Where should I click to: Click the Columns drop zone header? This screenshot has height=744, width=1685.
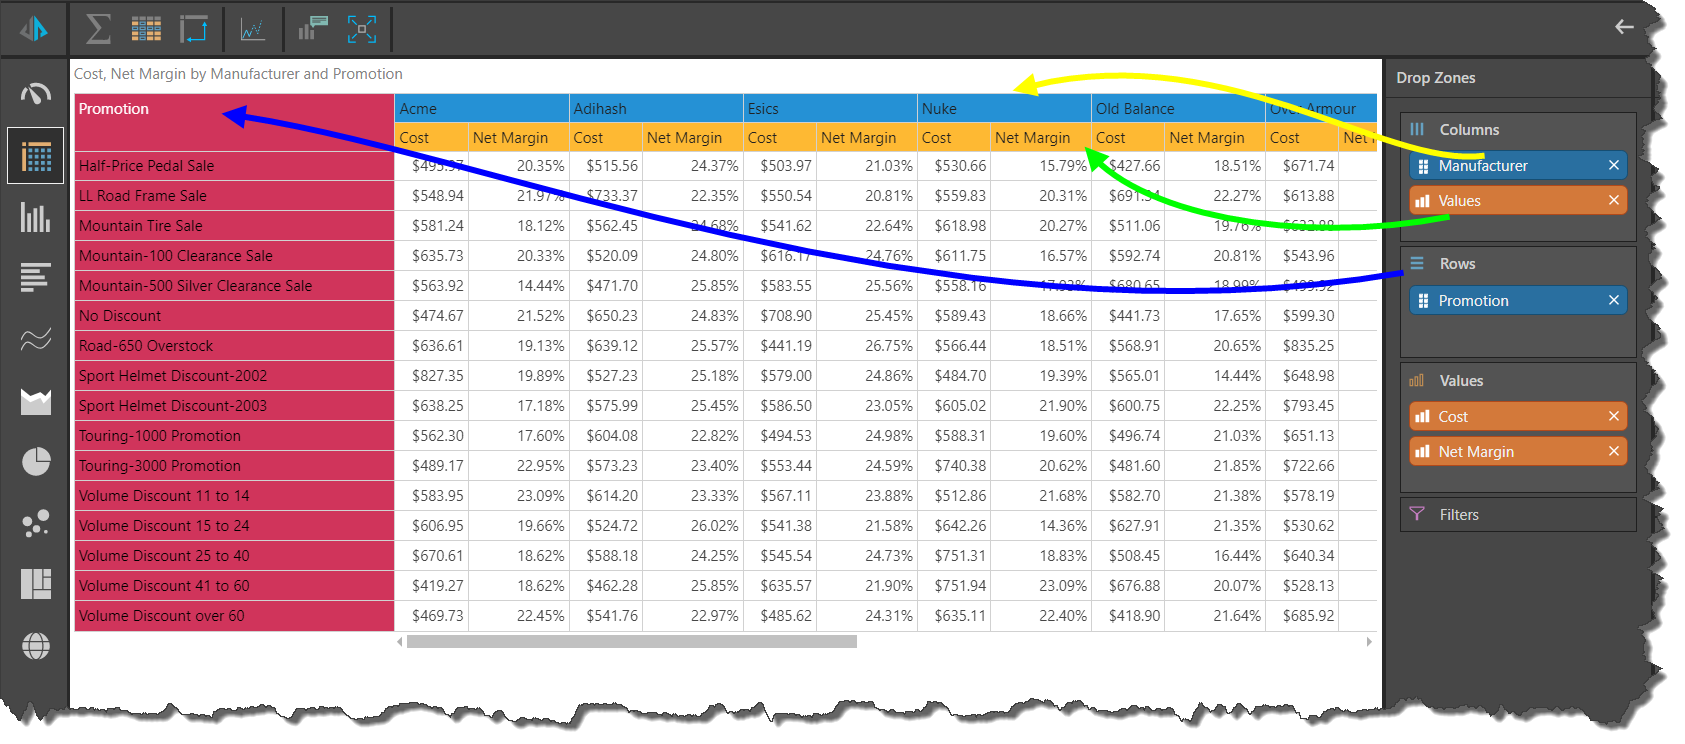[1469, 130]
